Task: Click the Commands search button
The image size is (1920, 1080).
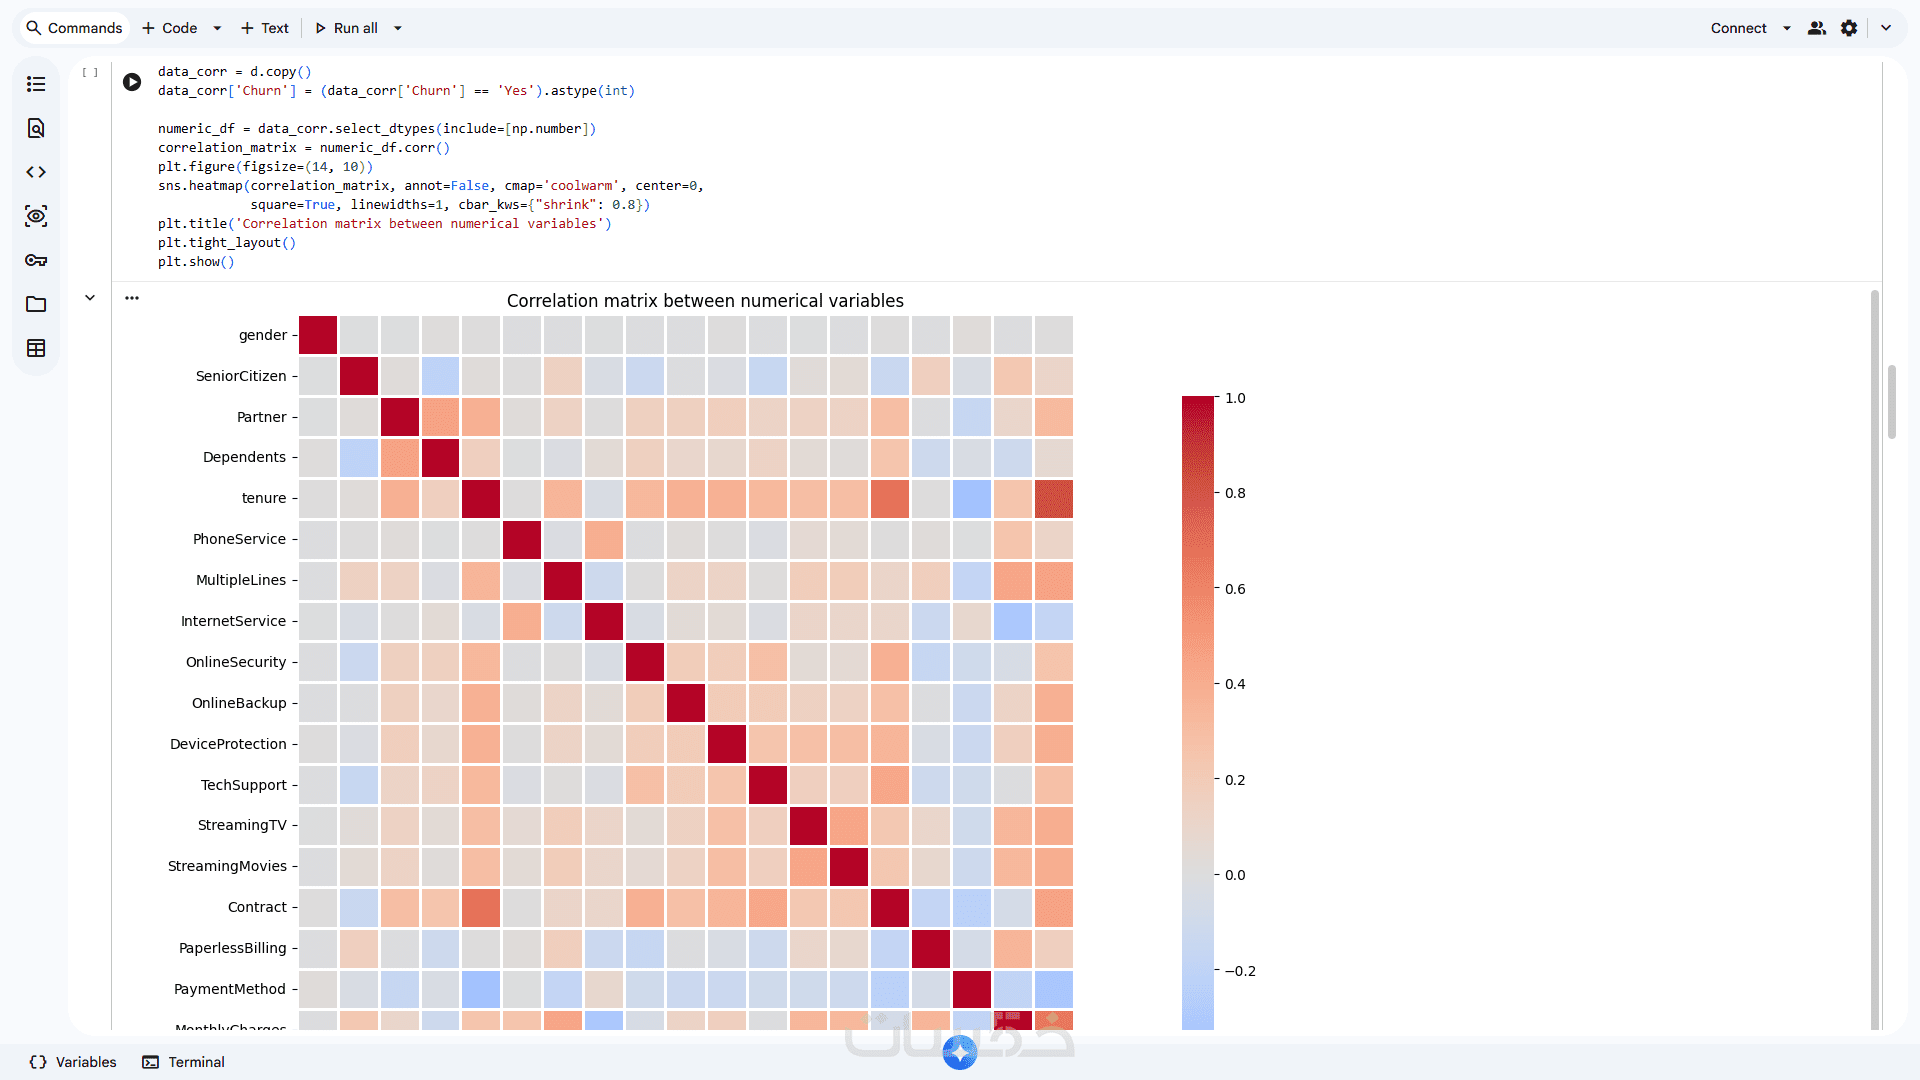Action: (74, 28)
